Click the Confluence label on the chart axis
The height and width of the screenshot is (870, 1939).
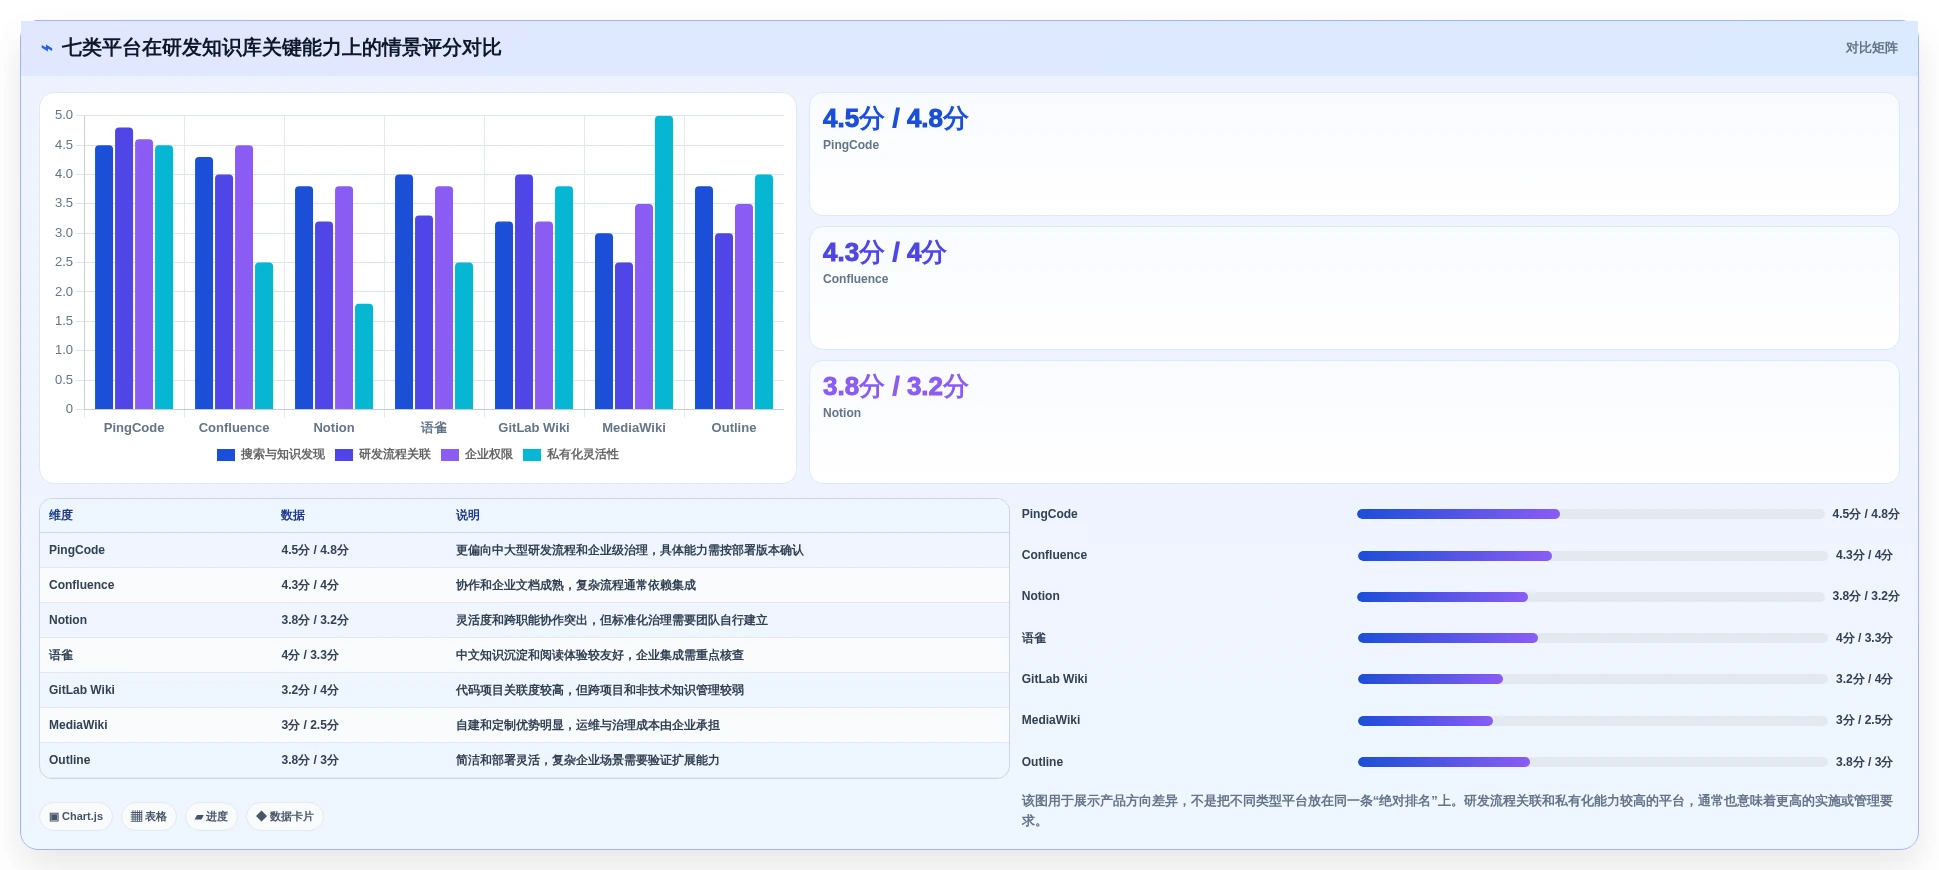point(234,428)
